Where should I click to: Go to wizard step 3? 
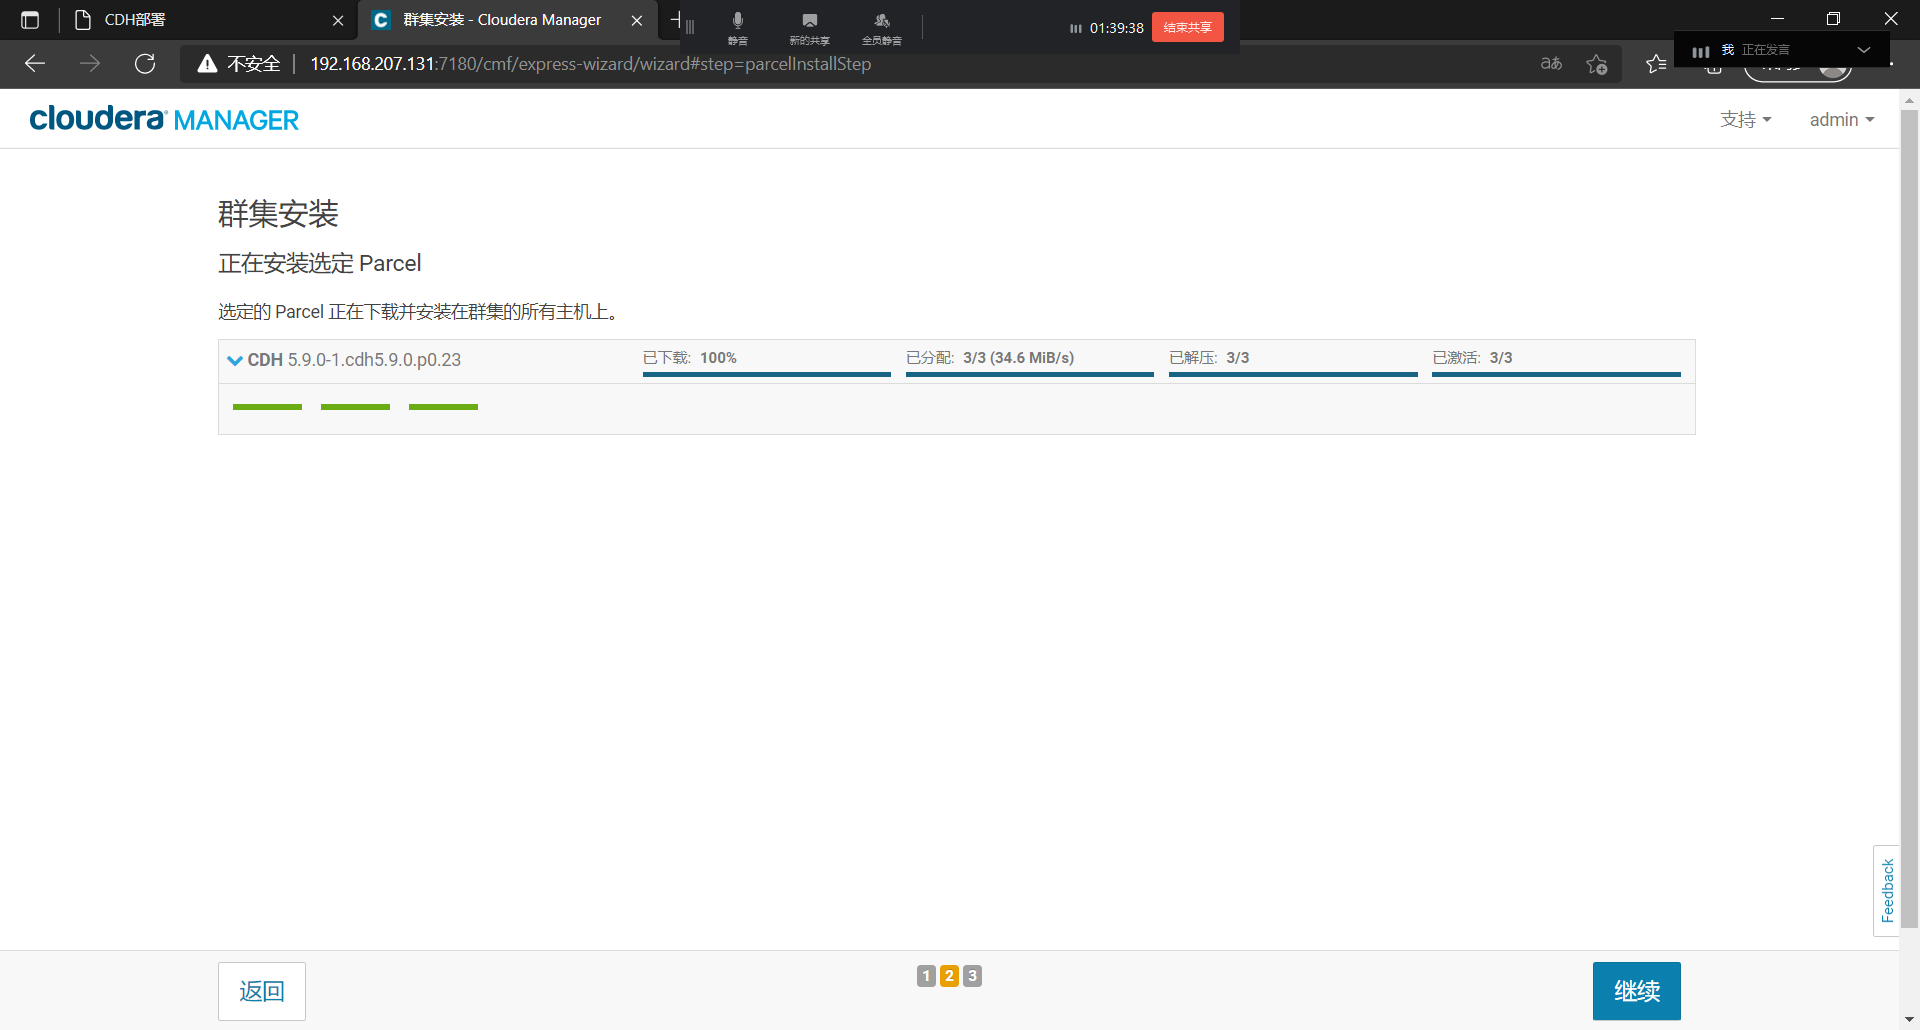[x=972, y=976]
